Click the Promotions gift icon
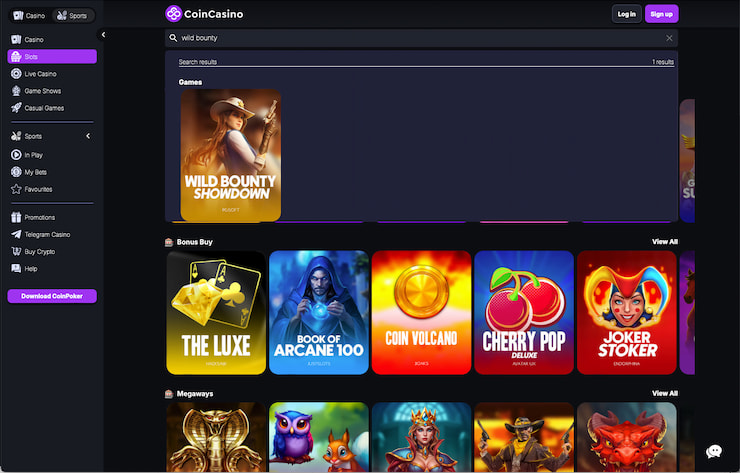This screenshot has width=740, height=473. point(16,217)
